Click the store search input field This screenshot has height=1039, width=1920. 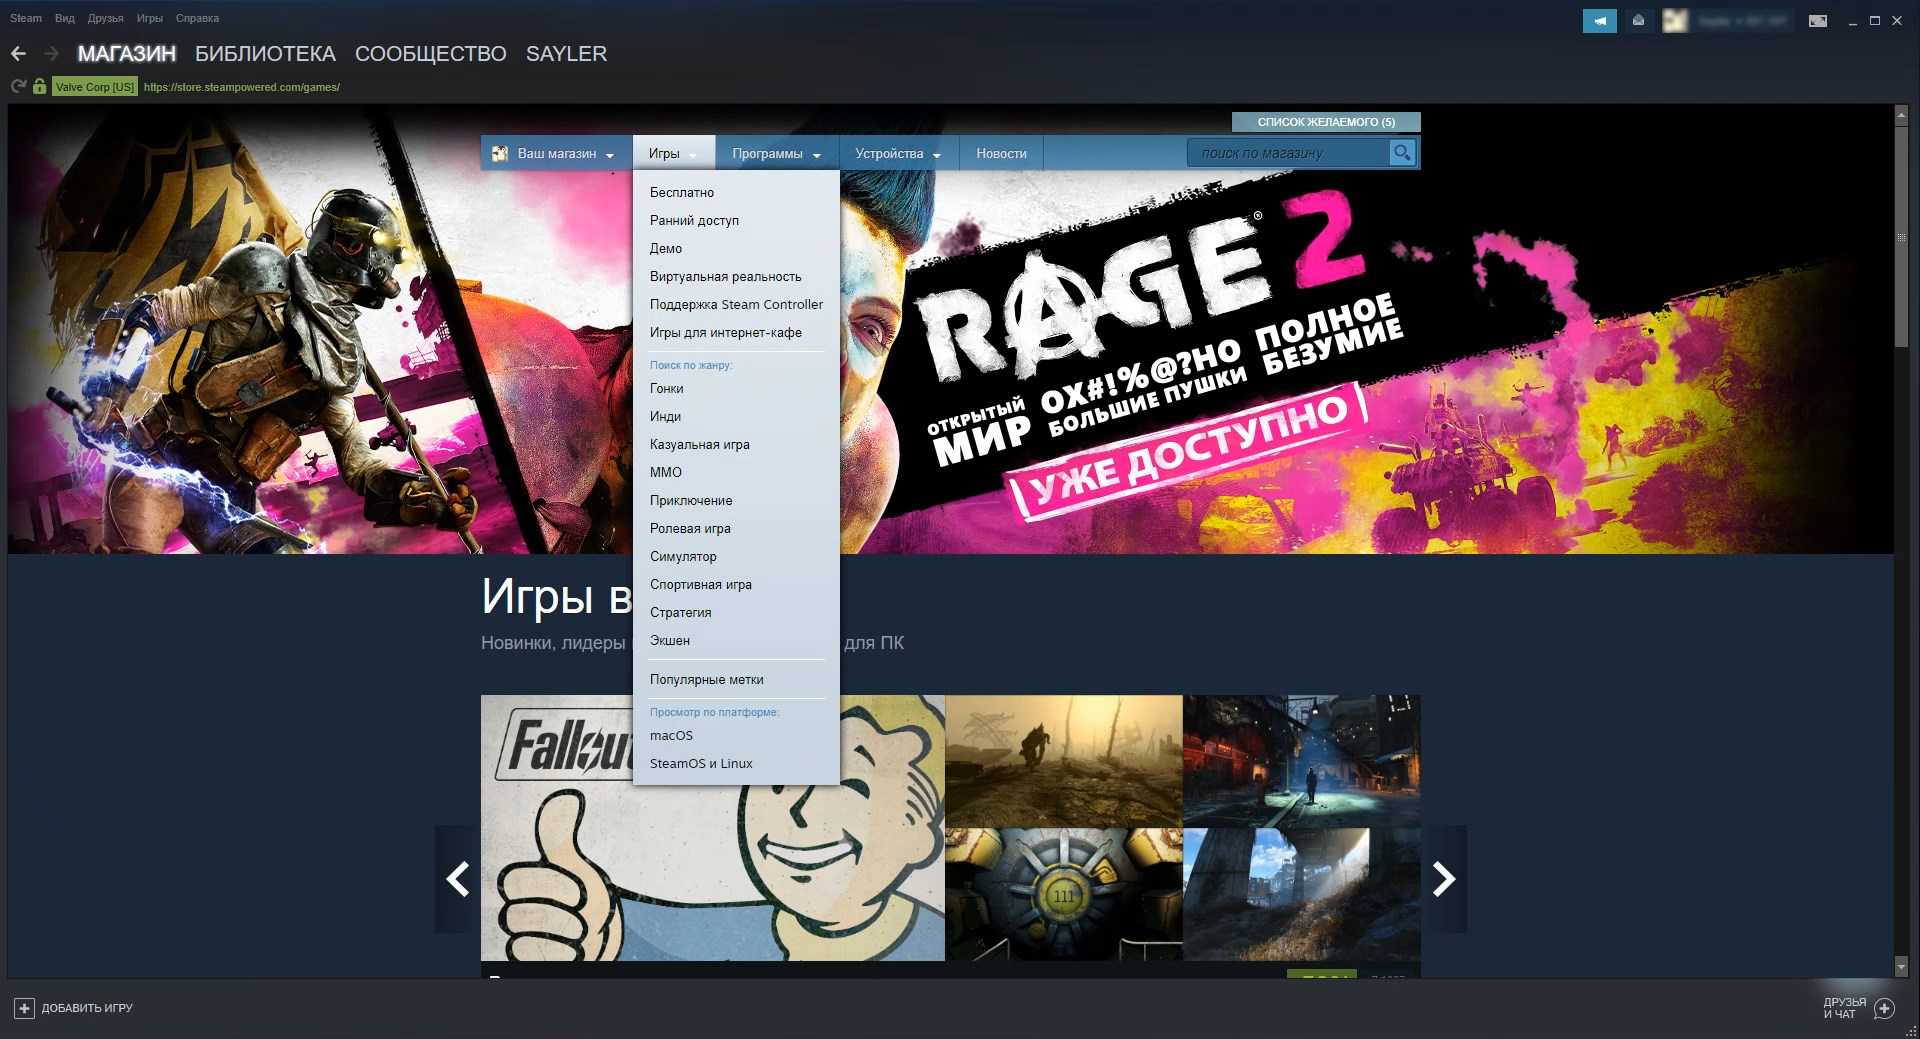coord(1288,153)
